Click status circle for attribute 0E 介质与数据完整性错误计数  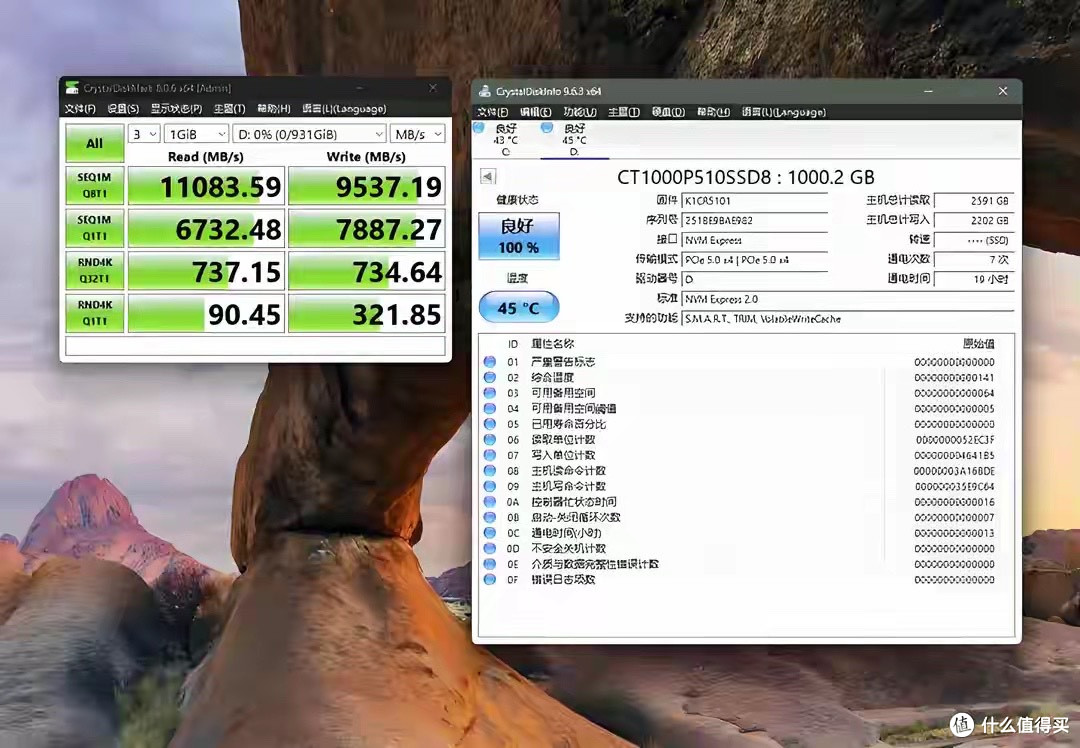point(490,563)
